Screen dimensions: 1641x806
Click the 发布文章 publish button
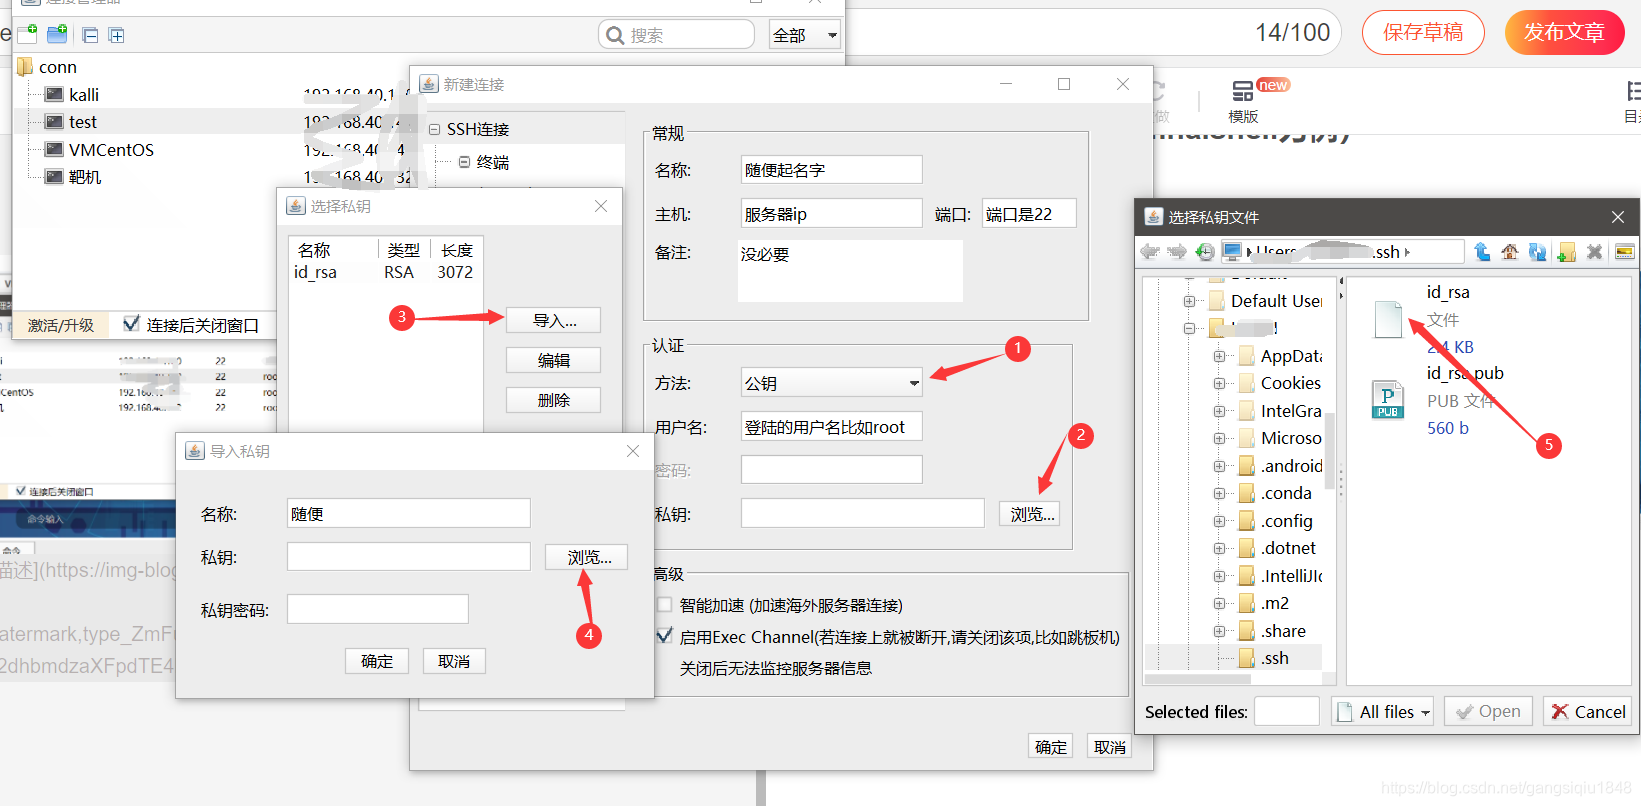pos(1564,32)
